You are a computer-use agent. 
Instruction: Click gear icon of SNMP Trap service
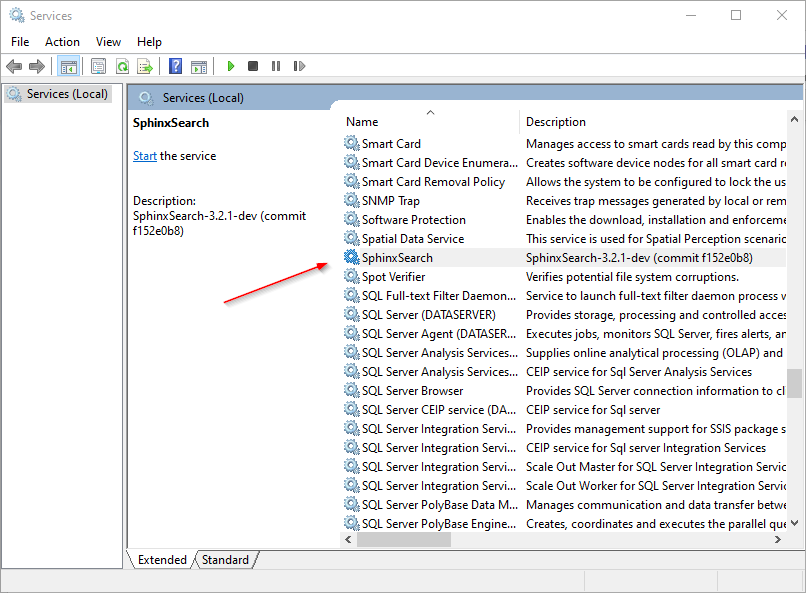tap(352, 200)
